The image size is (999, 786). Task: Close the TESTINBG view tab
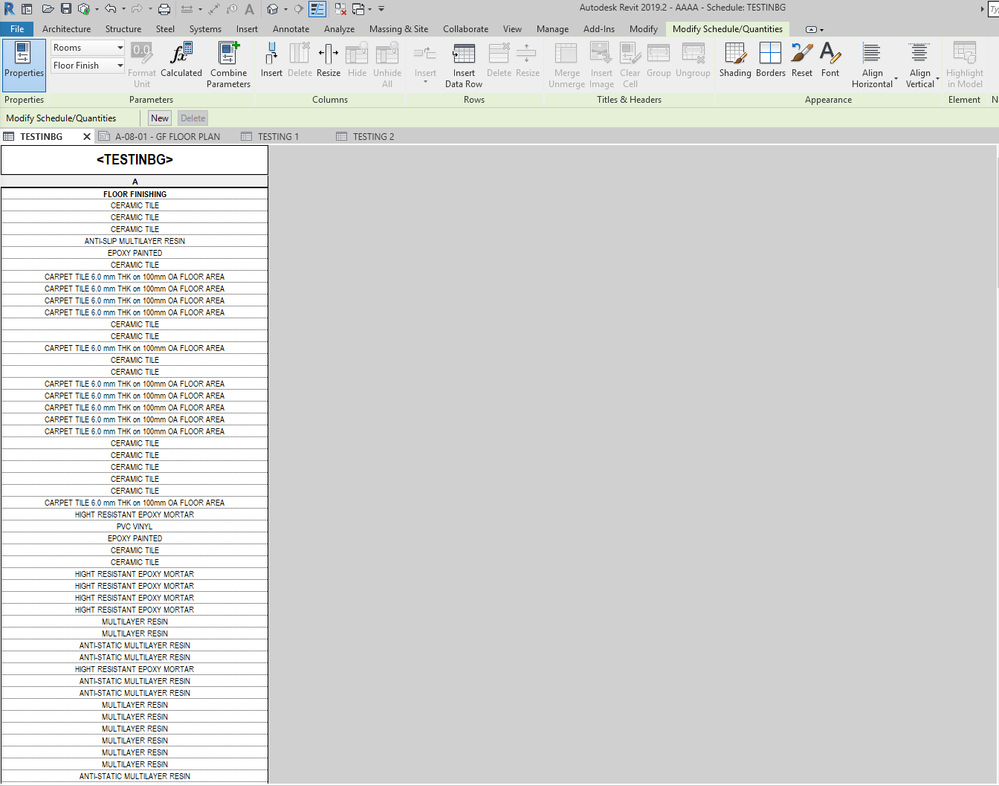point(87,136)
